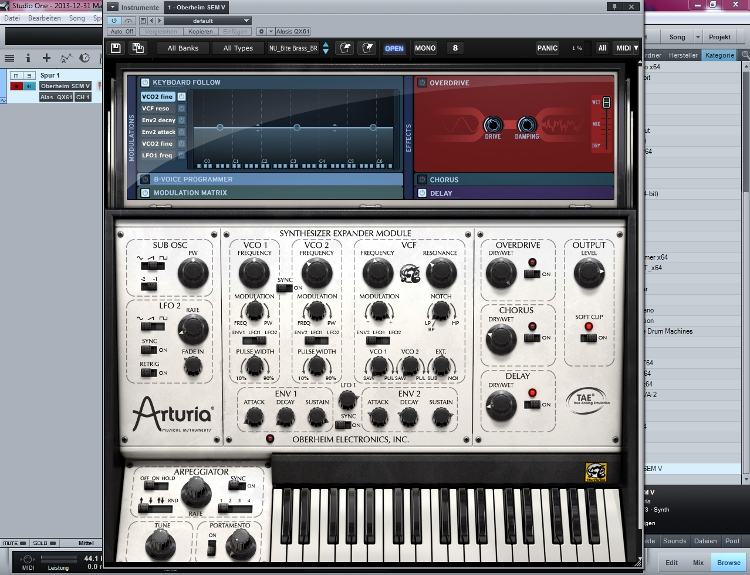This screenshot has height=575, width=750.
Task: Click the yellow mascot icon above keyboard
Action: pos(596,472)
